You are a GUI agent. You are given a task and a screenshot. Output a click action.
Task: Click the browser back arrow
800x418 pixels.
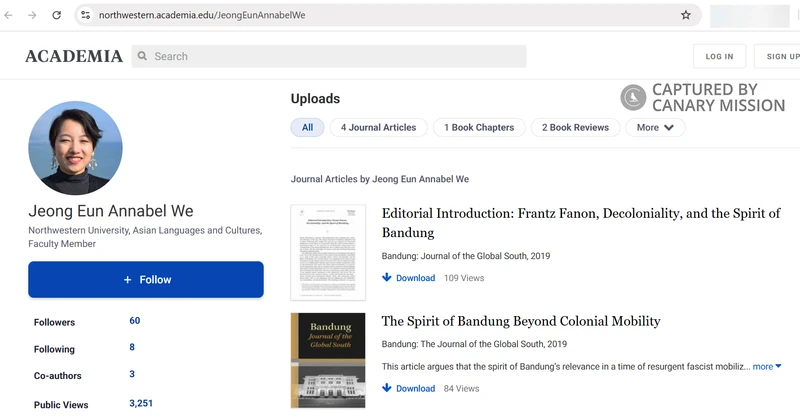pyautogui.click(x=9, y=15)
